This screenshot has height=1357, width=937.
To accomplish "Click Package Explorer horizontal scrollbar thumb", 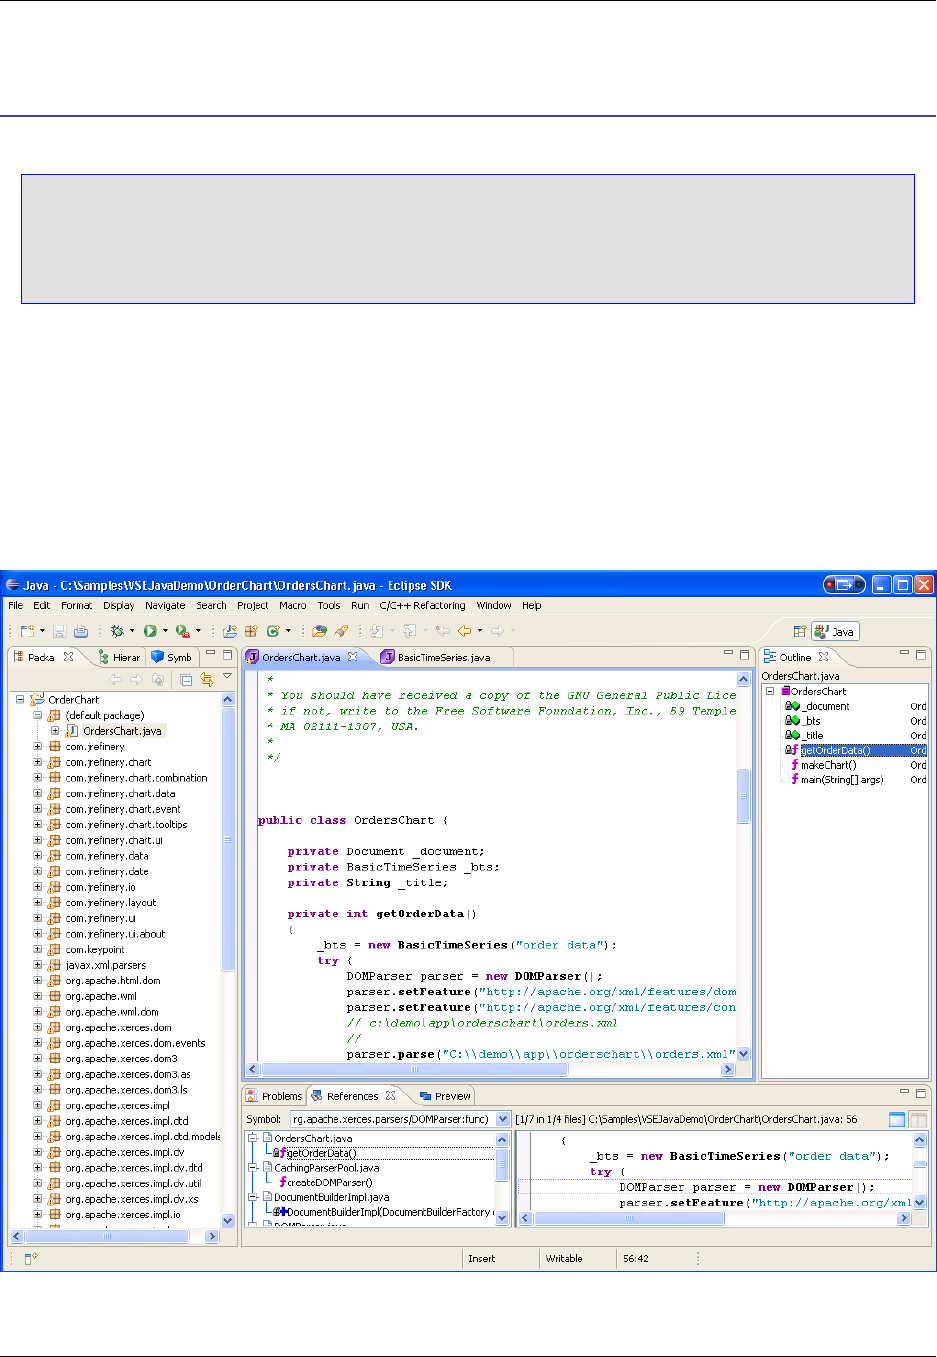I will pyautogui.click(x=107, y=1236).
